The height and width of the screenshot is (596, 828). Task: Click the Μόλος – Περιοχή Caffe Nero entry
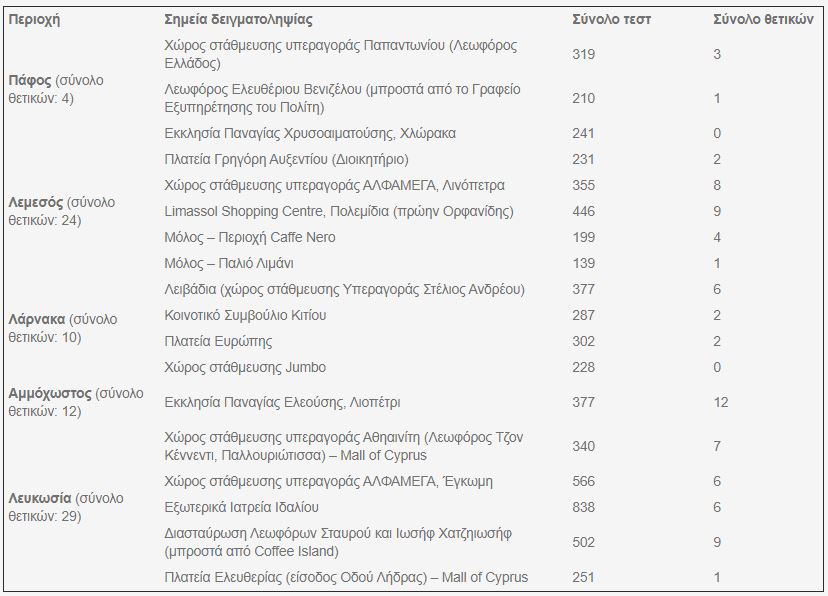(250, 238)
